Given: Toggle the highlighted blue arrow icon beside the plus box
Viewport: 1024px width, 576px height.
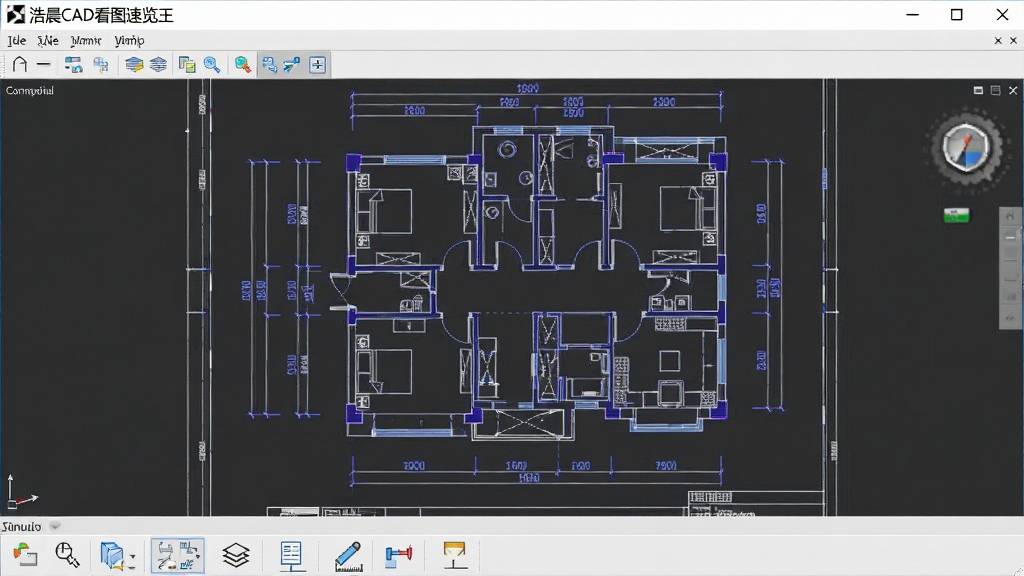Looking at the screenshot, I should (x=292, y=64).
